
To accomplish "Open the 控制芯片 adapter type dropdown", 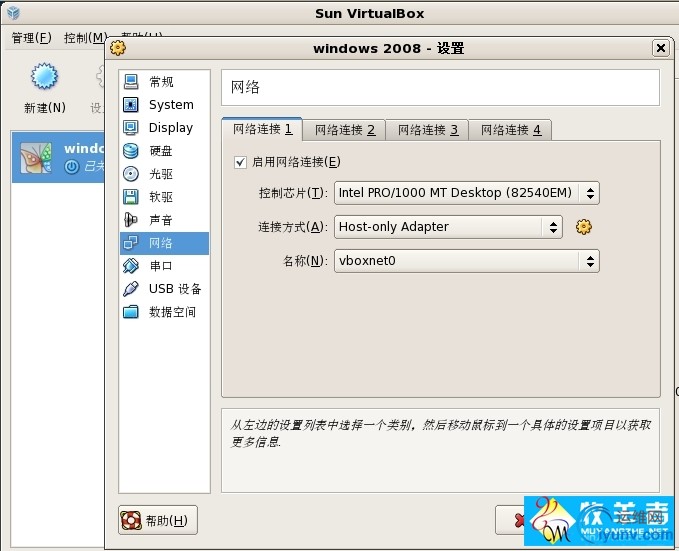I will [467, 193].
